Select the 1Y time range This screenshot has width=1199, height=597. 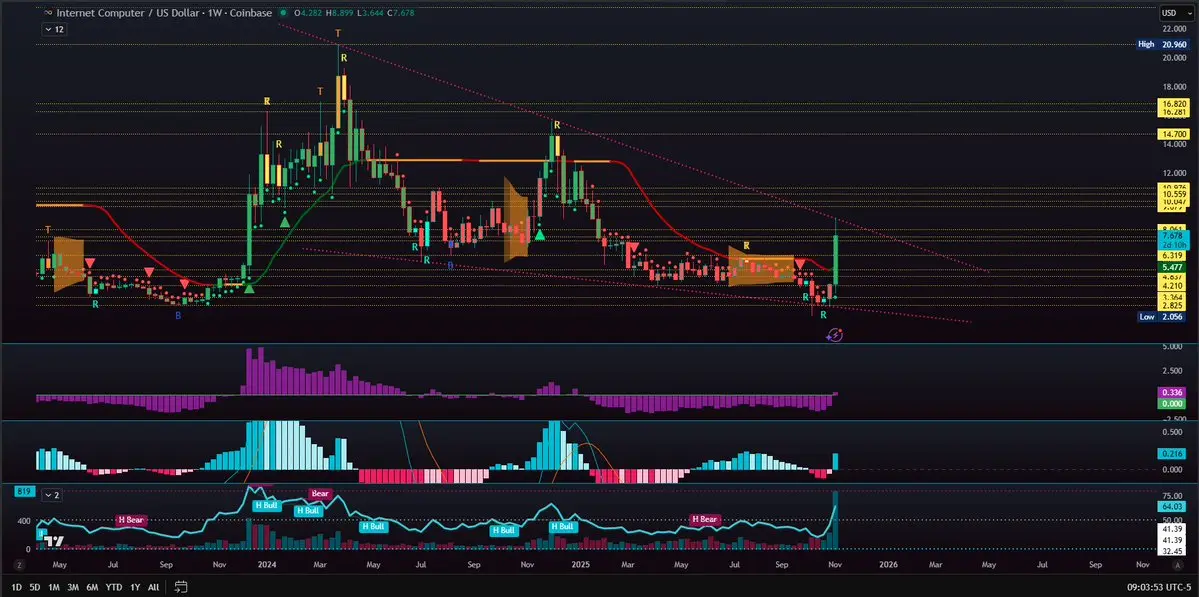click(x=135, y=587)
